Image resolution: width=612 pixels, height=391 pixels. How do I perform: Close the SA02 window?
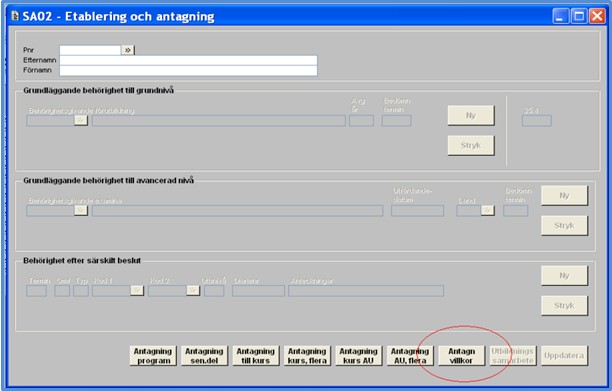[597, 16]
